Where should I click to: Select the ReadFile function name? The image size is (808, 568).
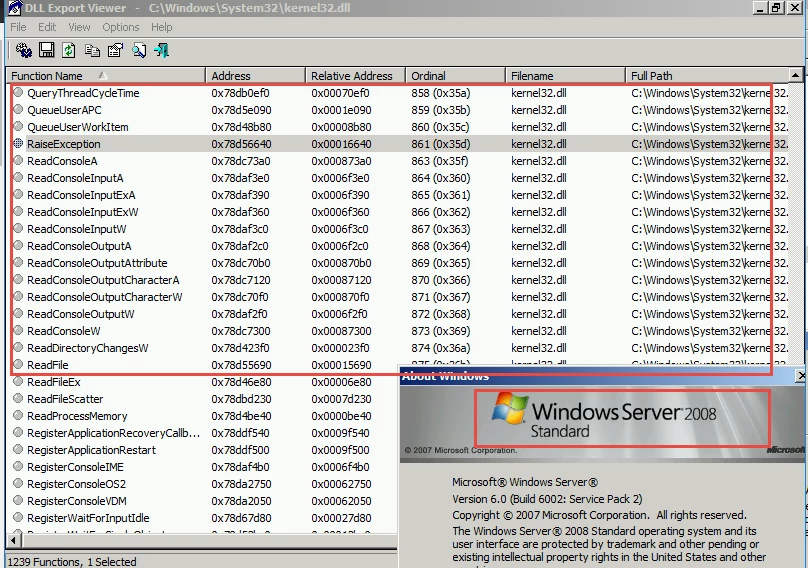47,365
